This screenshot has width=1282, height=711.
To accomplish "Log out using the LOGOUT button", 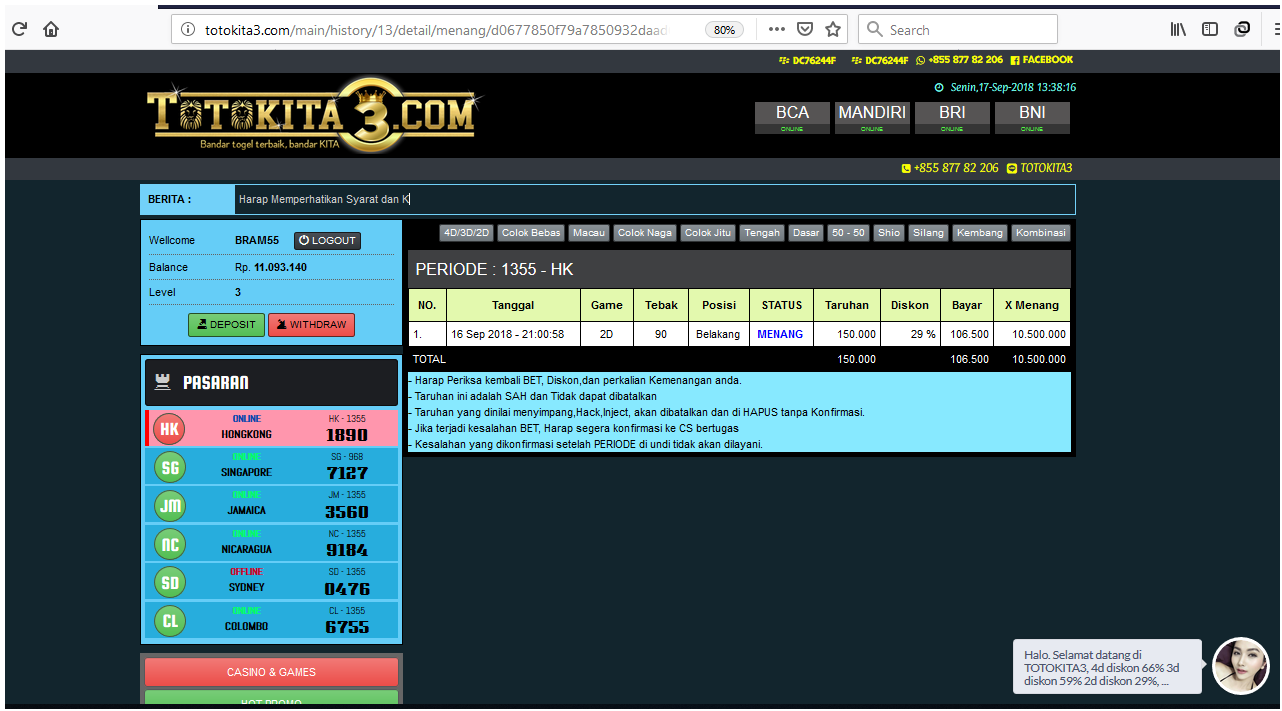I will [327, 241].
